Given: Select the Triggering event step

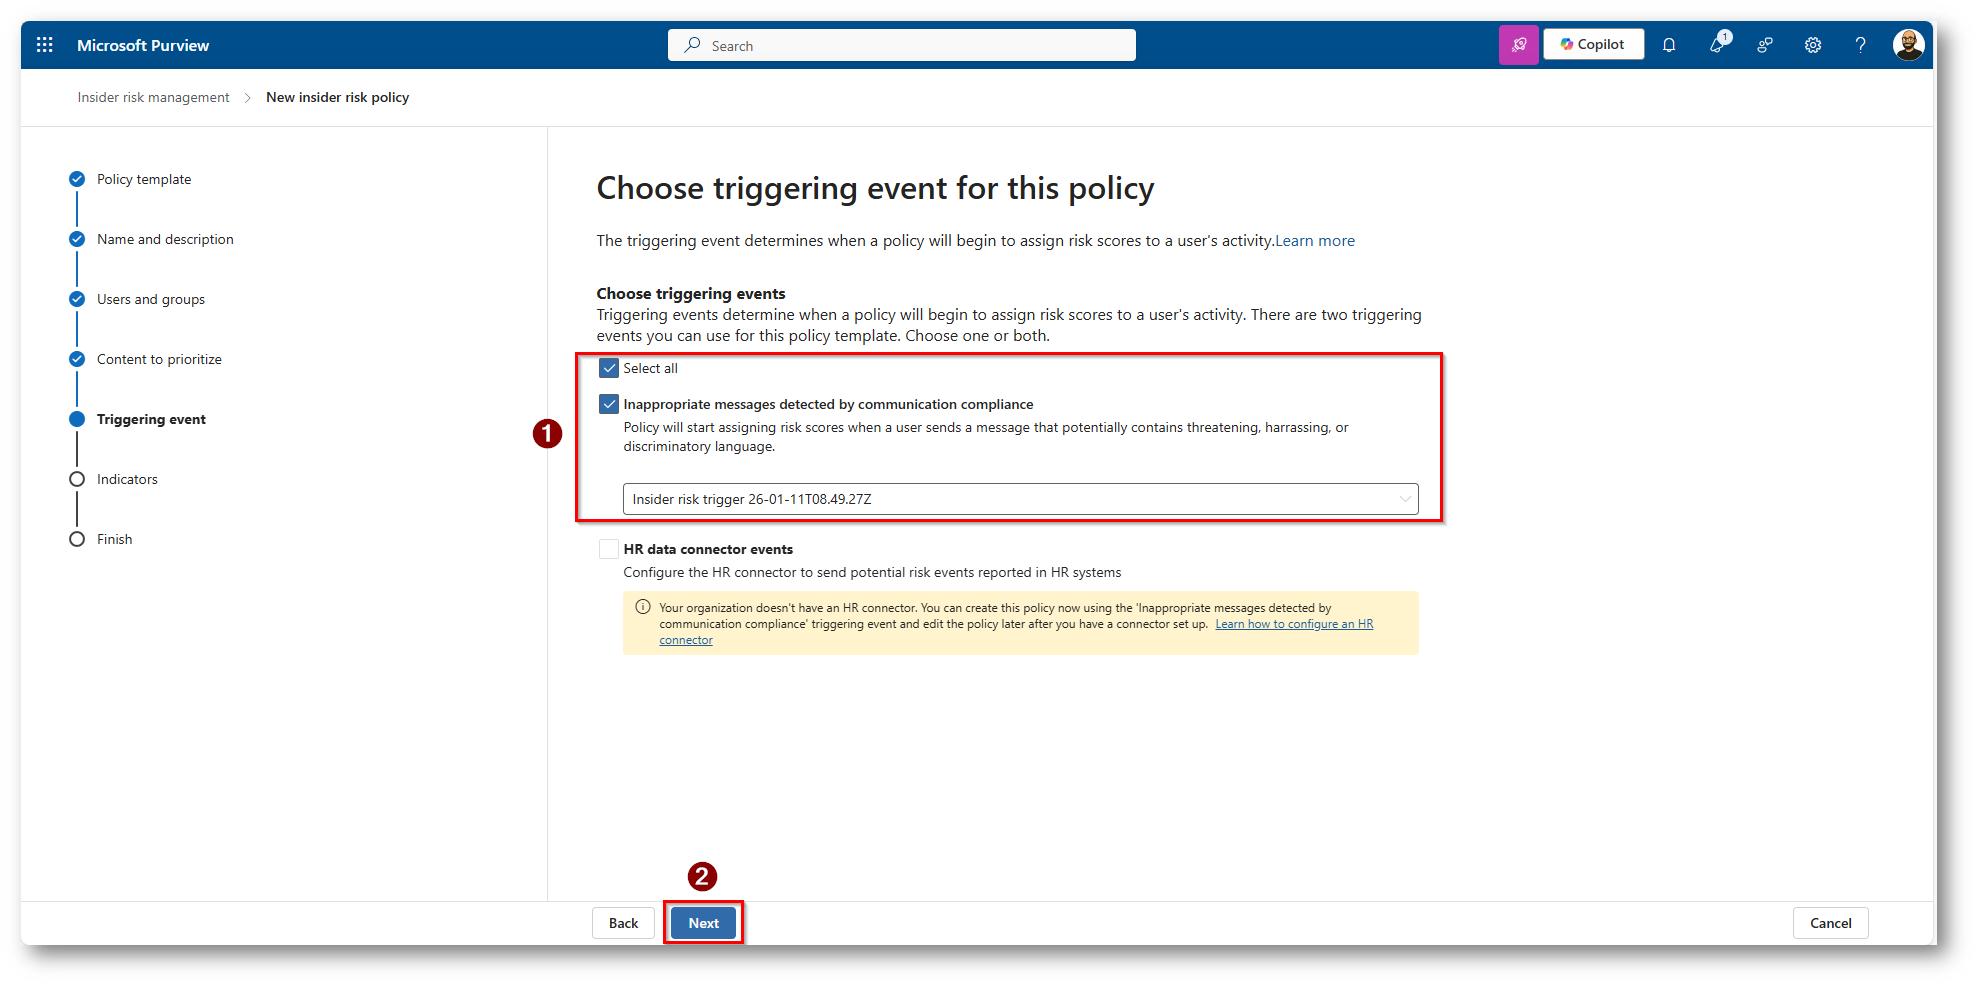Looking at the screenshot, I should (x=151, y=419).
